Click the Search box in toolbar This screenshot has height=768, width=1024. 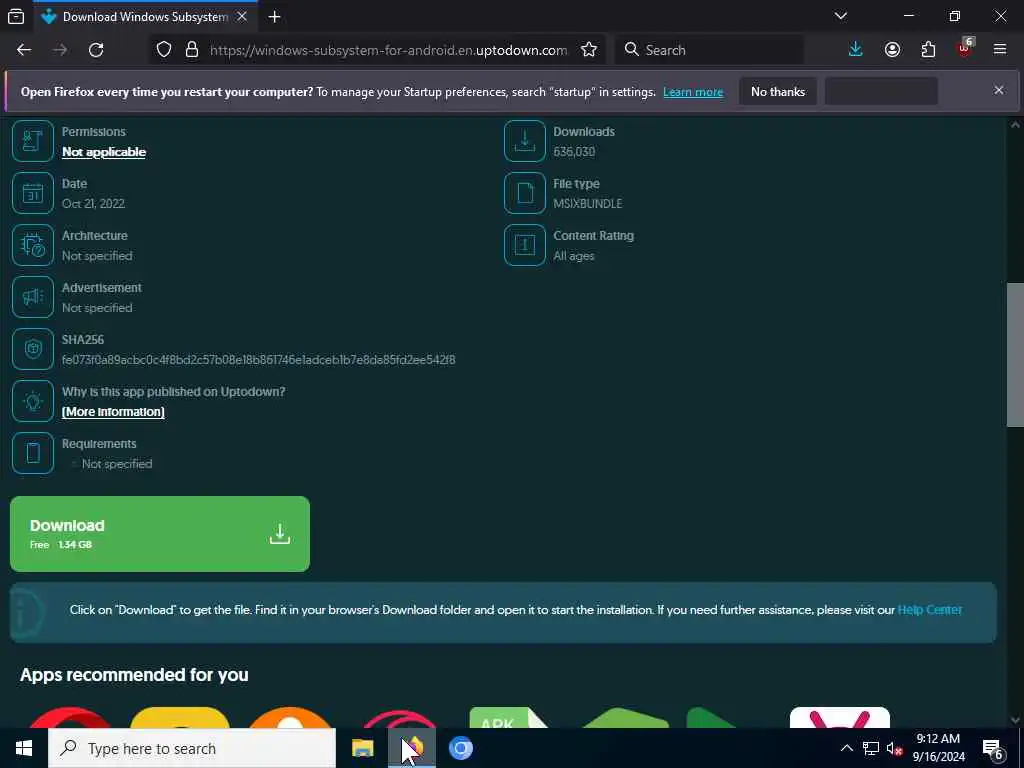coord(709,50)
